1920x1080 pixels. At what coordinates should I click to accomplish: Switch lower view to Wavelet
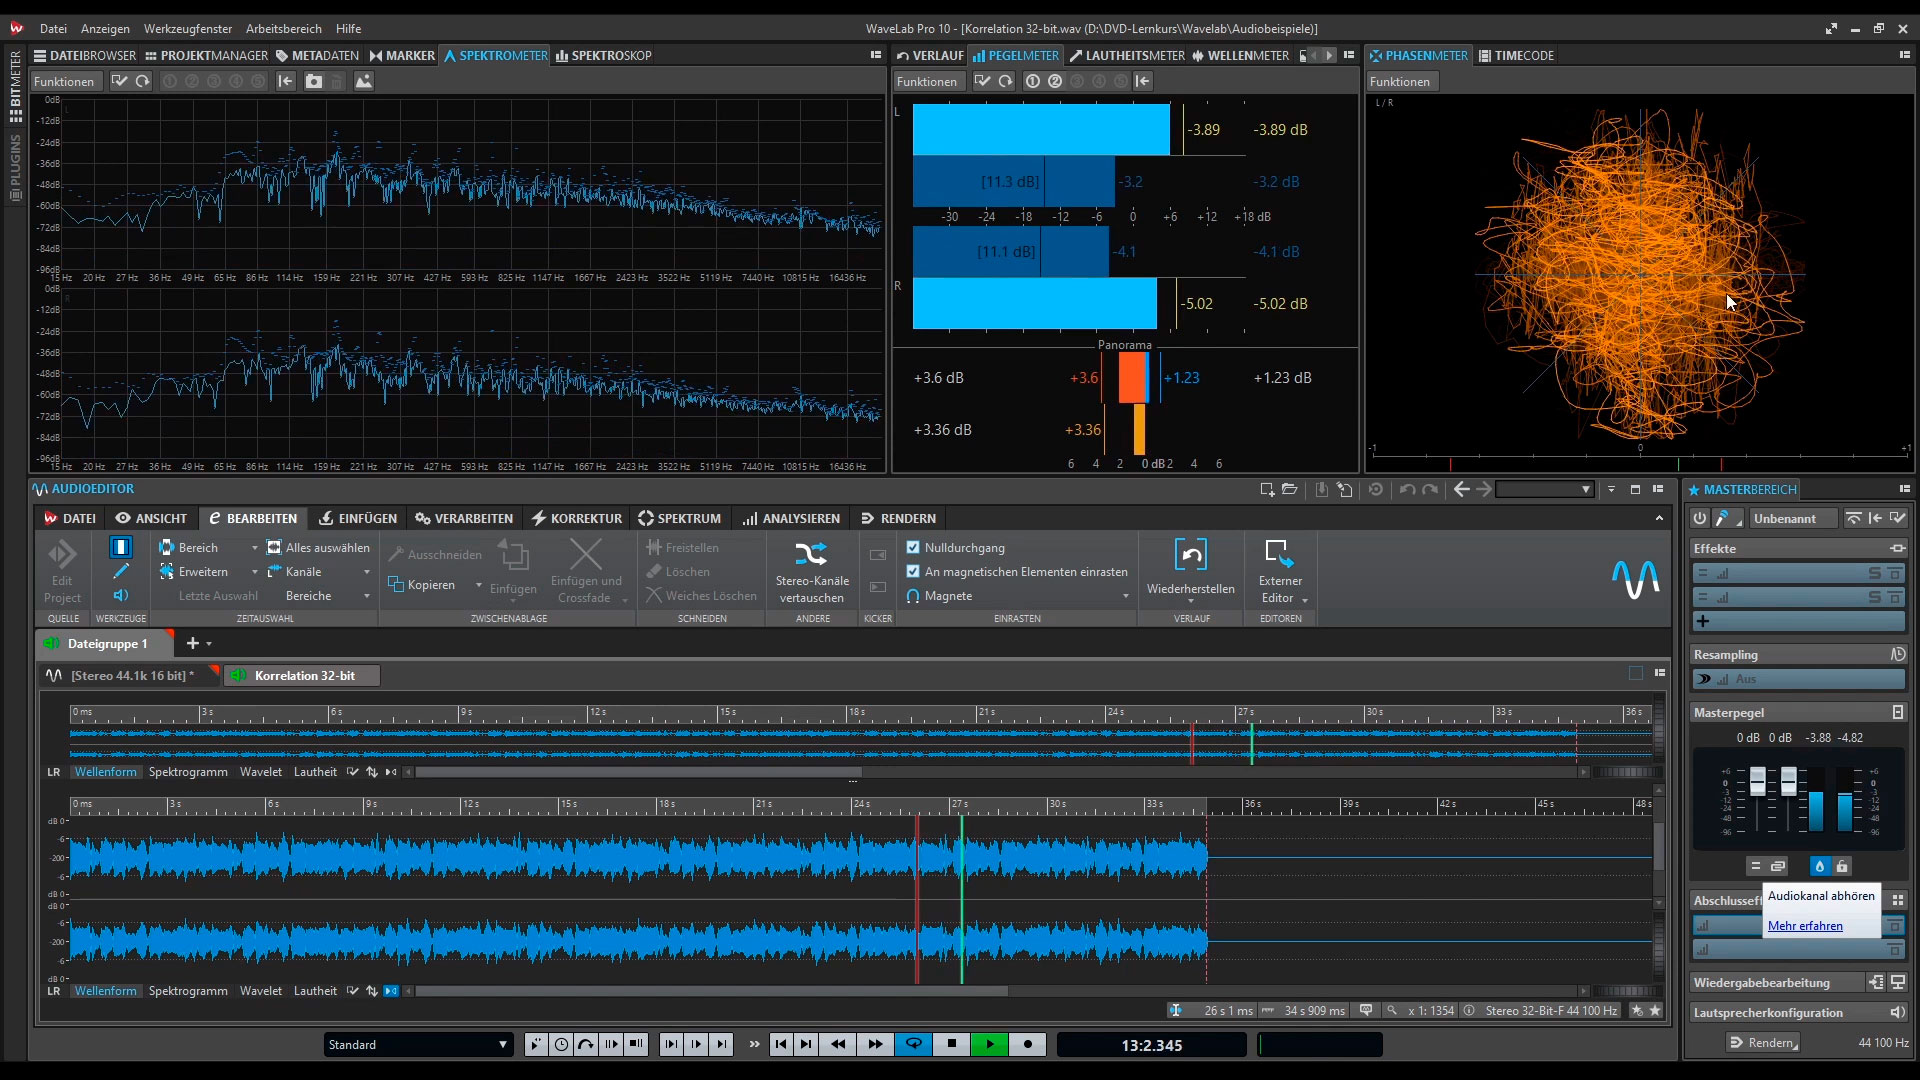261,991
